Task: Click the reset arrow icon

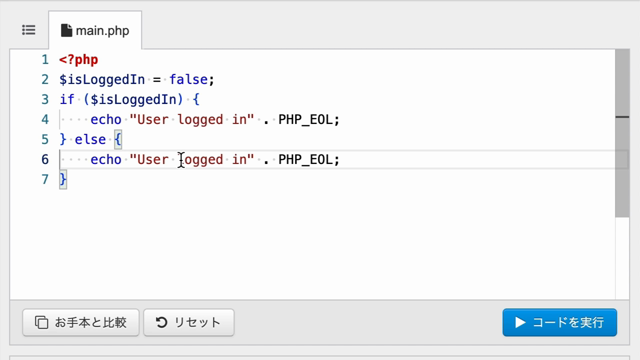Action: (x=162, y=322)
